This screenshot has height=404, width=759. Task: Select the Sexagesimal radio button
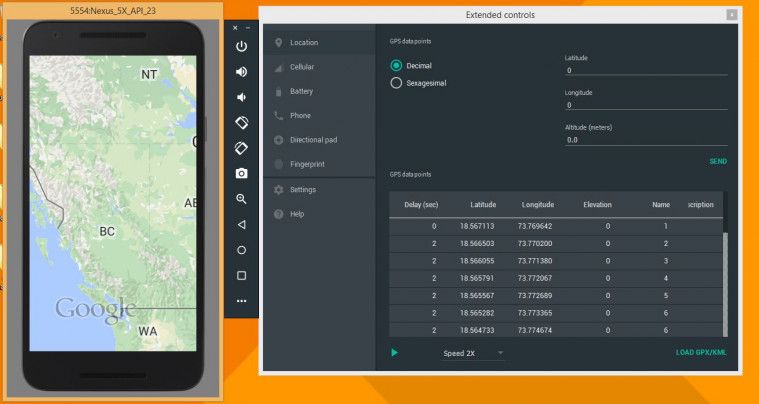[x=396, y=83]
